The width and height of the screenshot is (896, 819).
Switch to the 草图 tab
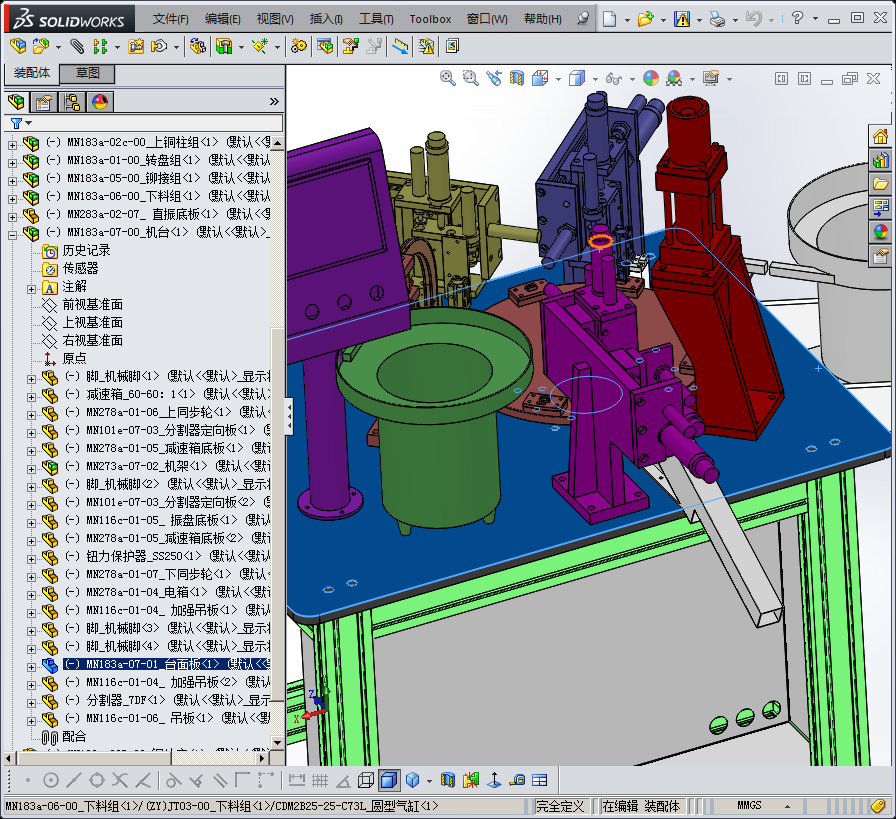(88, 73)
